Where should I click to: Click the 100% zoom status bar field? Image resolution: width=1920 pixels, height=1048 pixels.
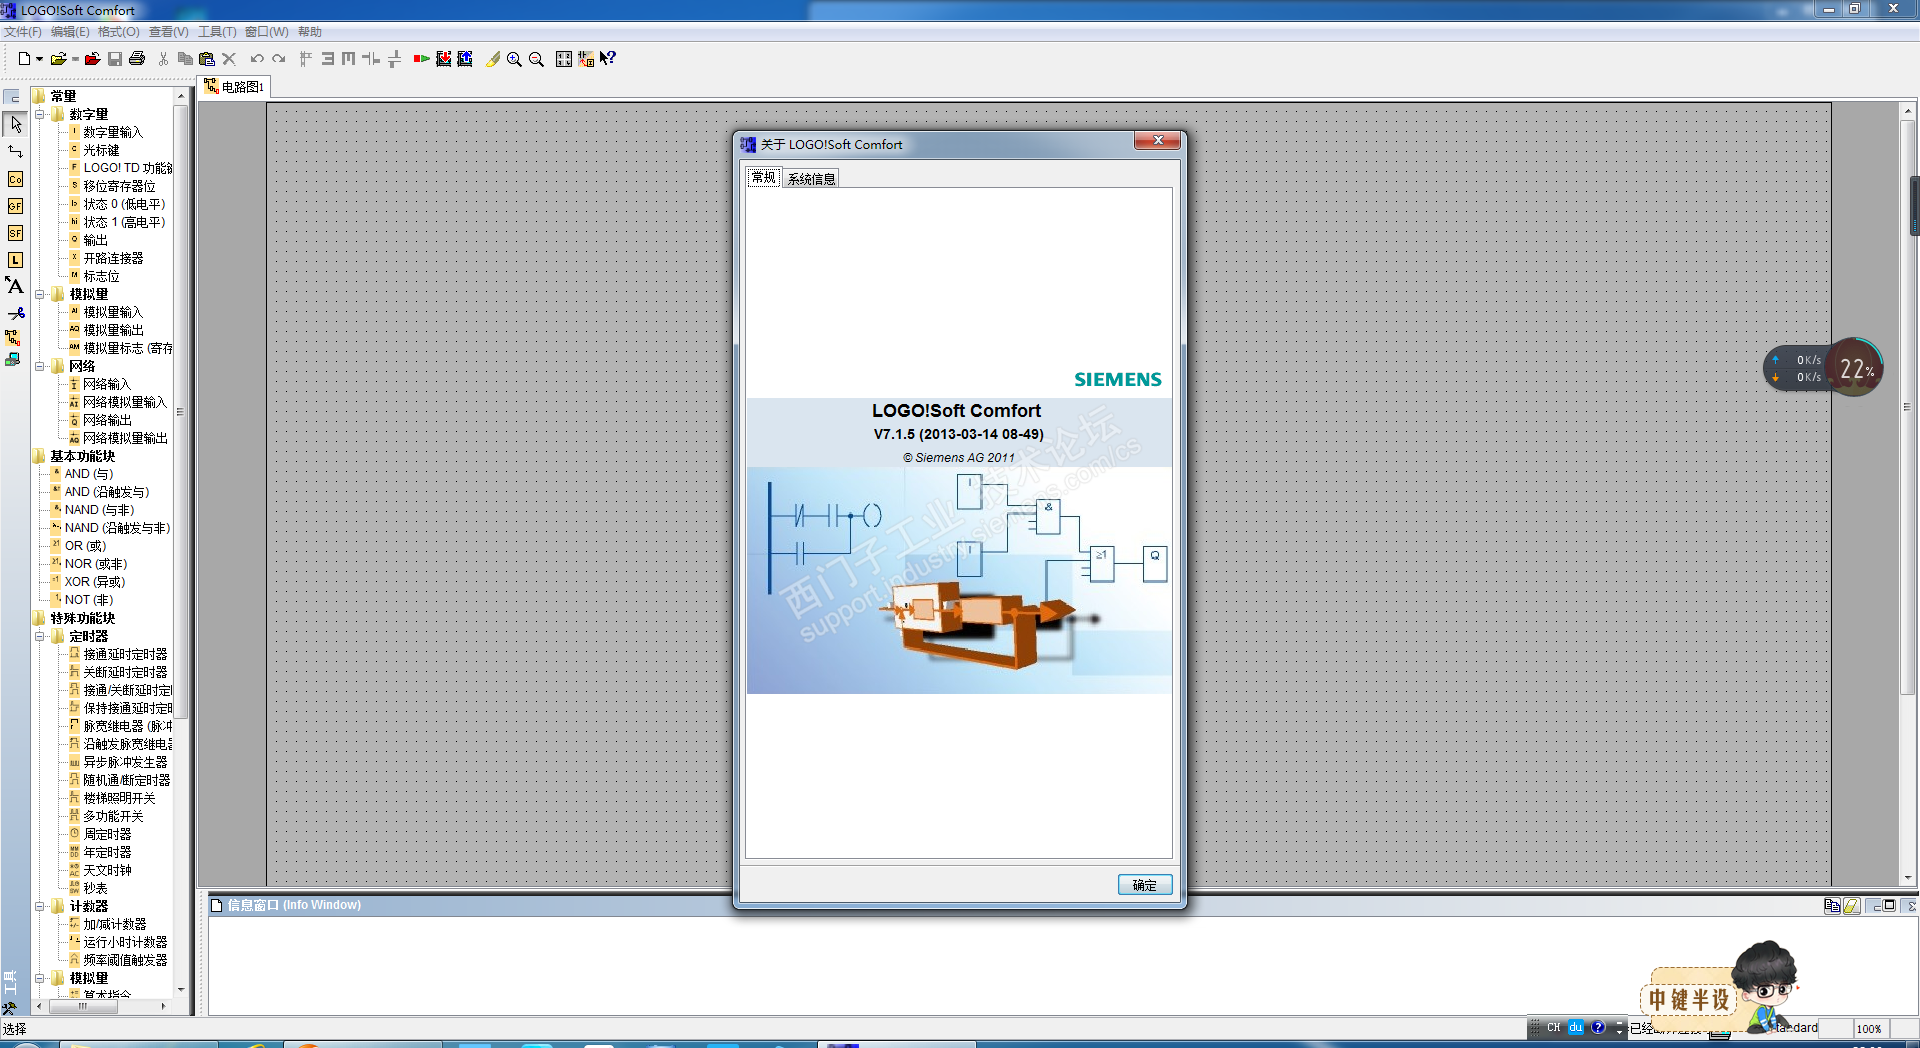[1869, 1028]
